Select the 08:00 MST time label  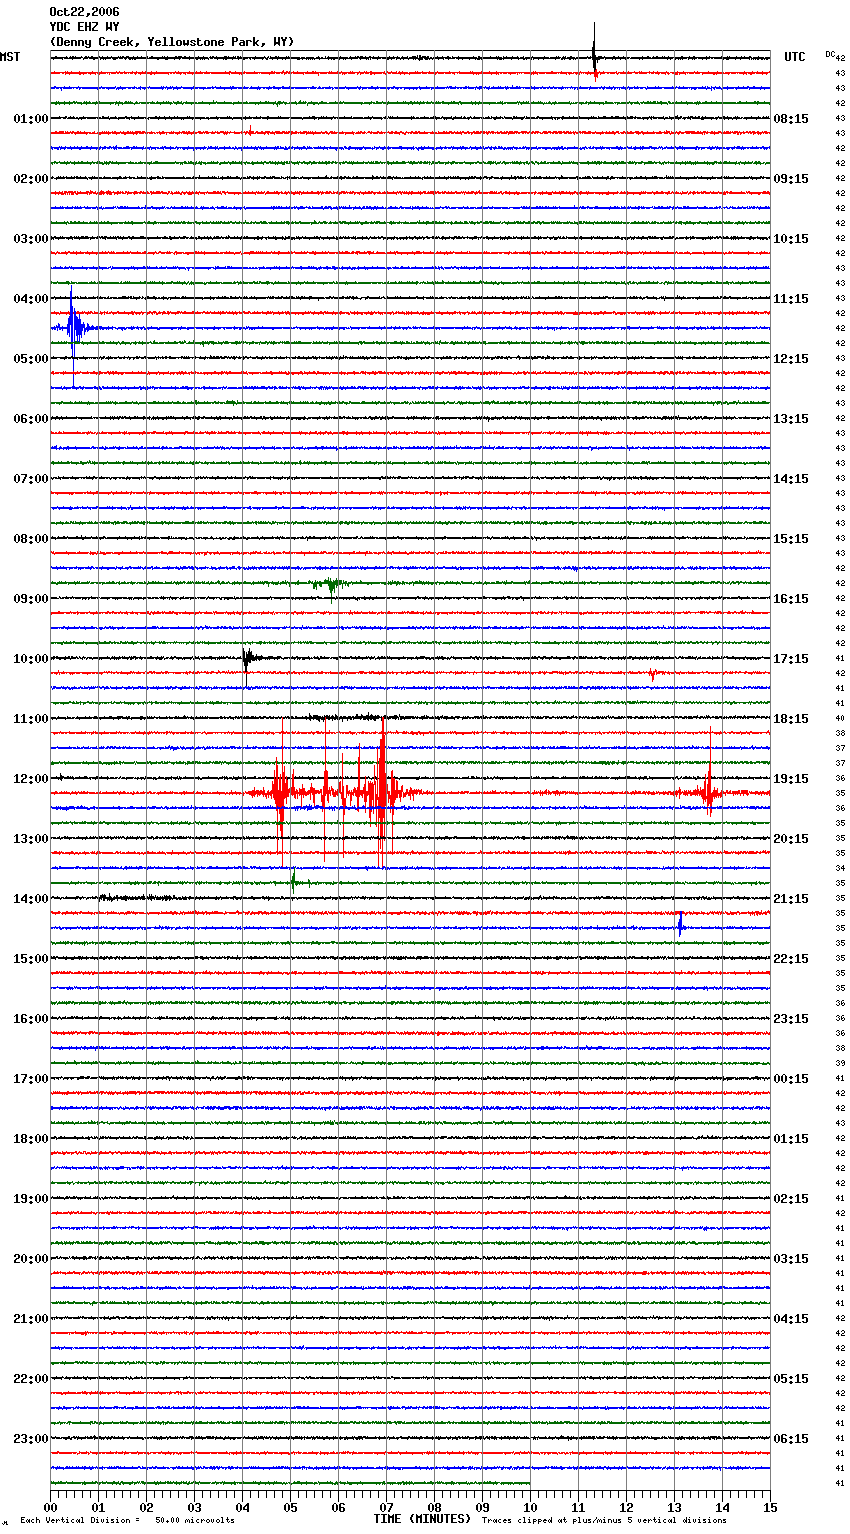click(31, 539)
